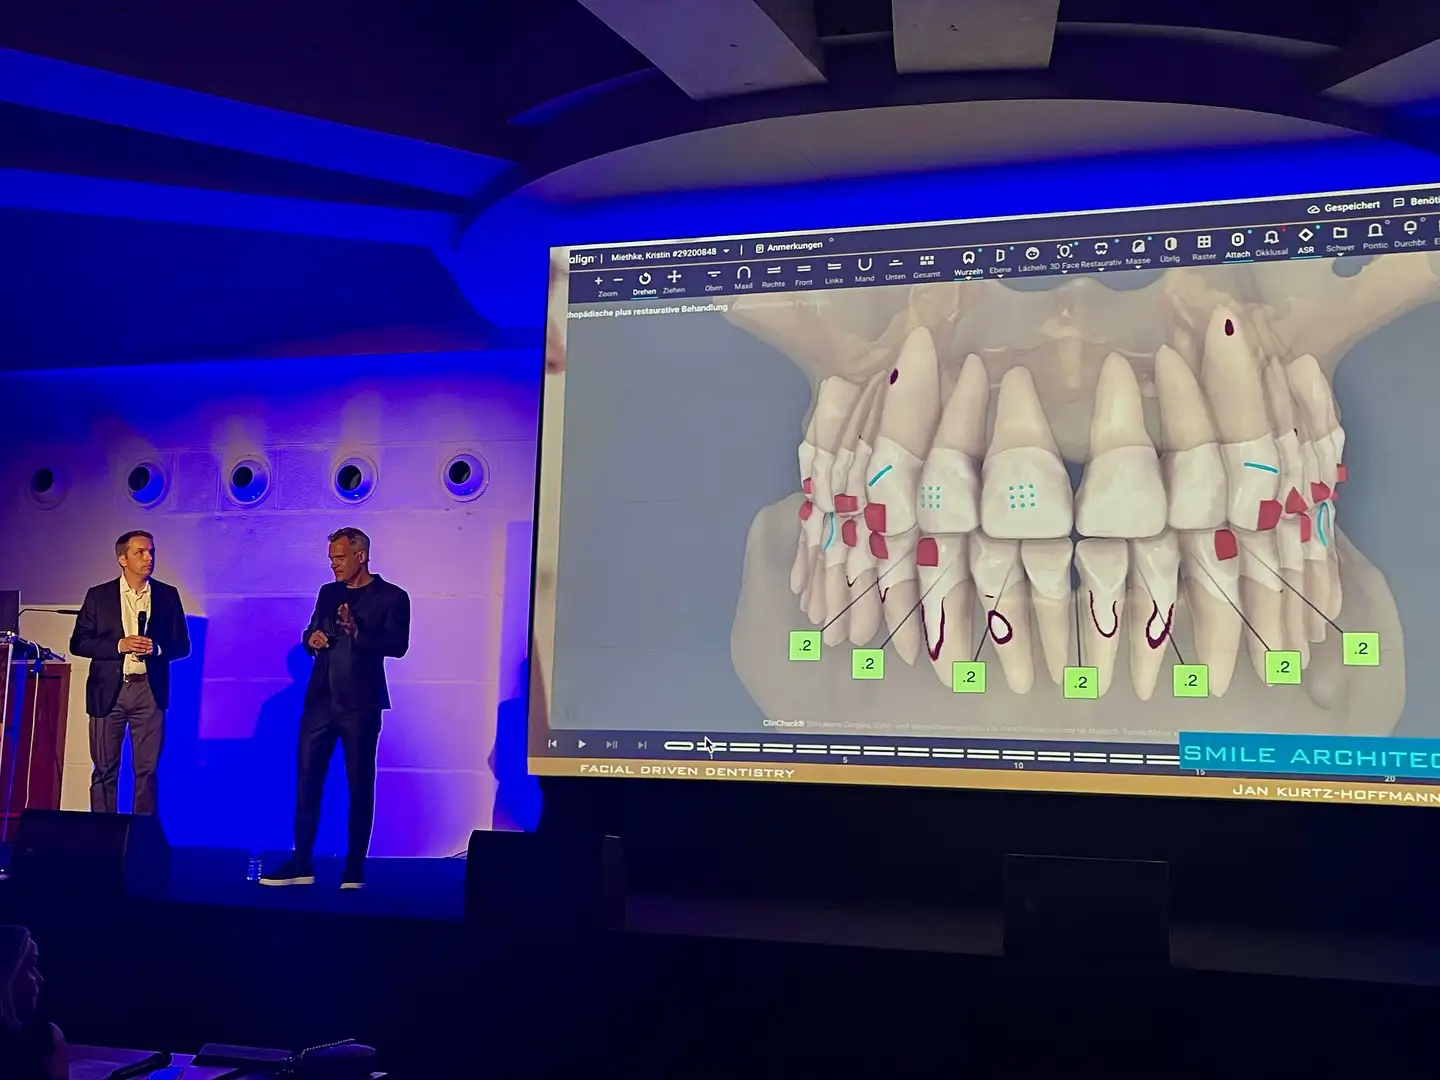
Task: Expand the Masse options arrow
Action: tap(1138, 268)
